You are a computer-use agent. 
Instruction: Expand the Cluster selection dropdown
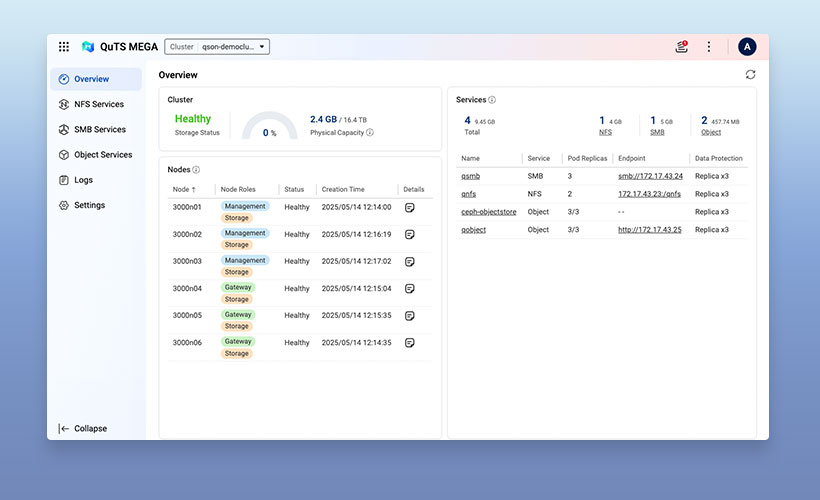[x=217, y=47]
